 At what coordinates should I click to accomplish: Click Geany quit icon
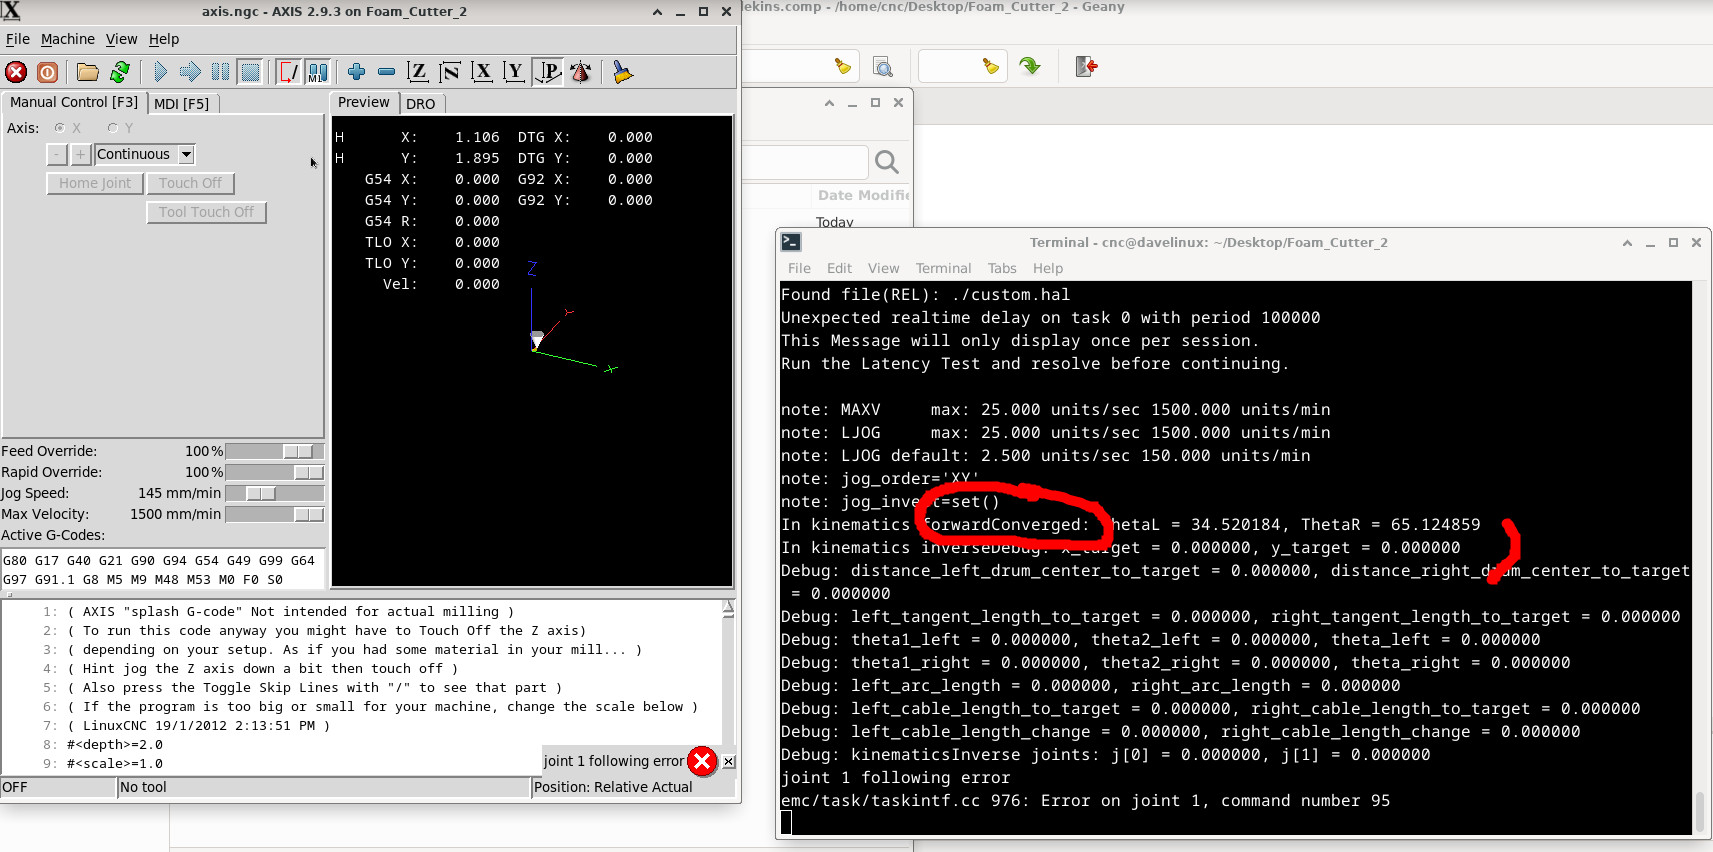pyautogui.click(x=1087, y=66)
